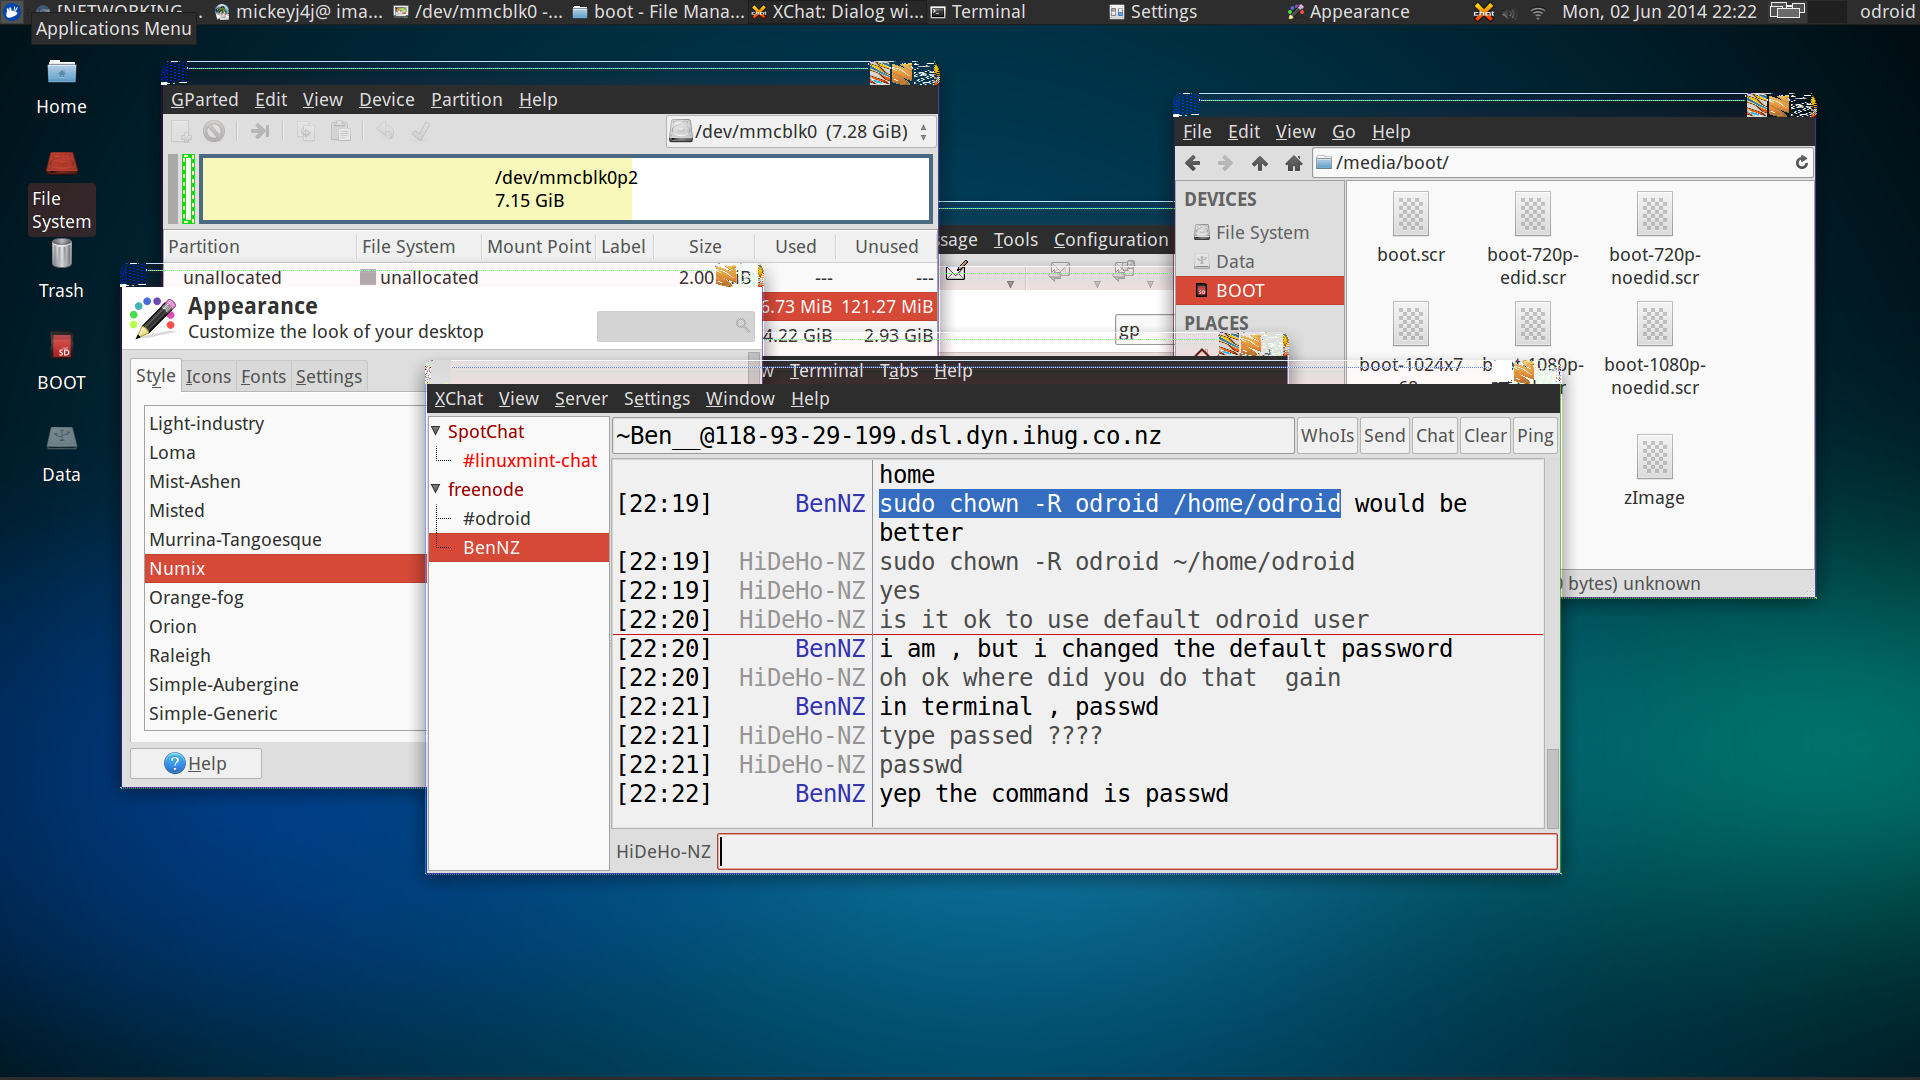1920x1080 pixels.
Task: Open the Server menu in XChat
Action: [x=581, y=398]
